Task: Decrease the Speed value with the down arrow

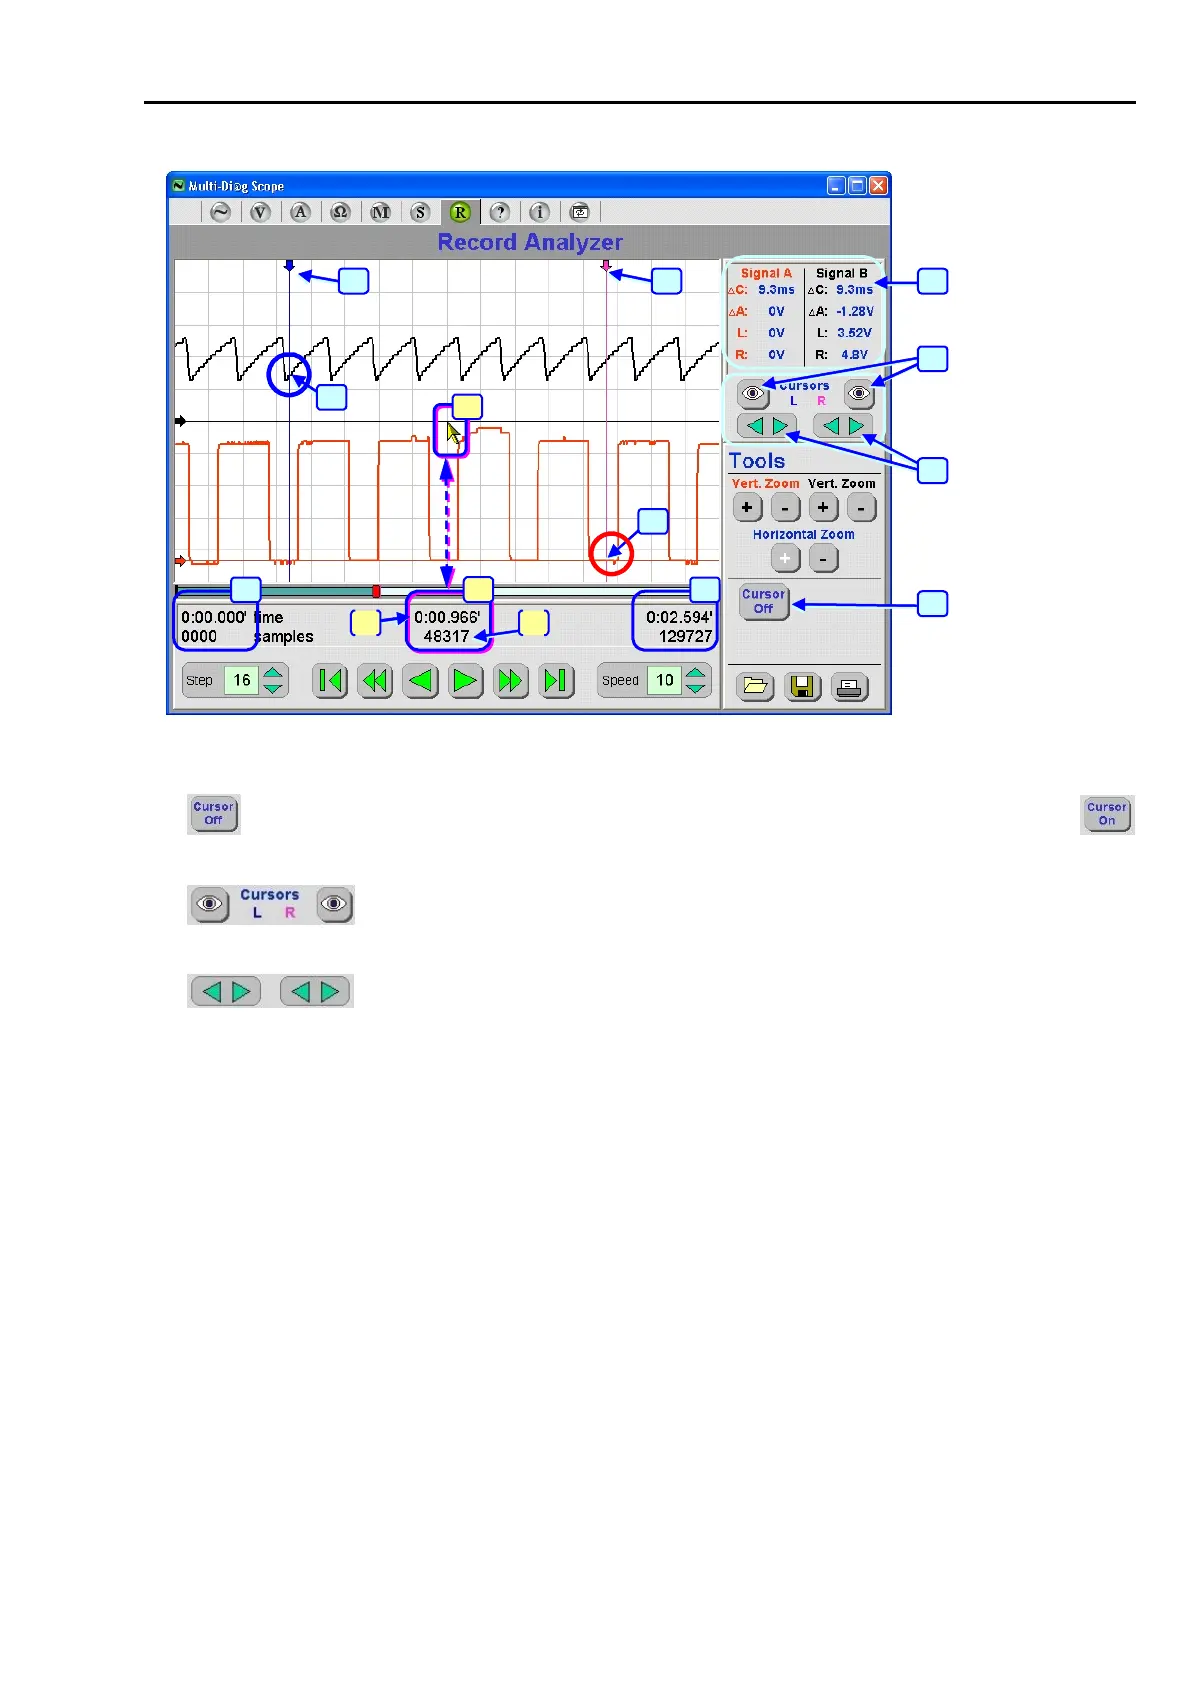Action: click(696, 689)
